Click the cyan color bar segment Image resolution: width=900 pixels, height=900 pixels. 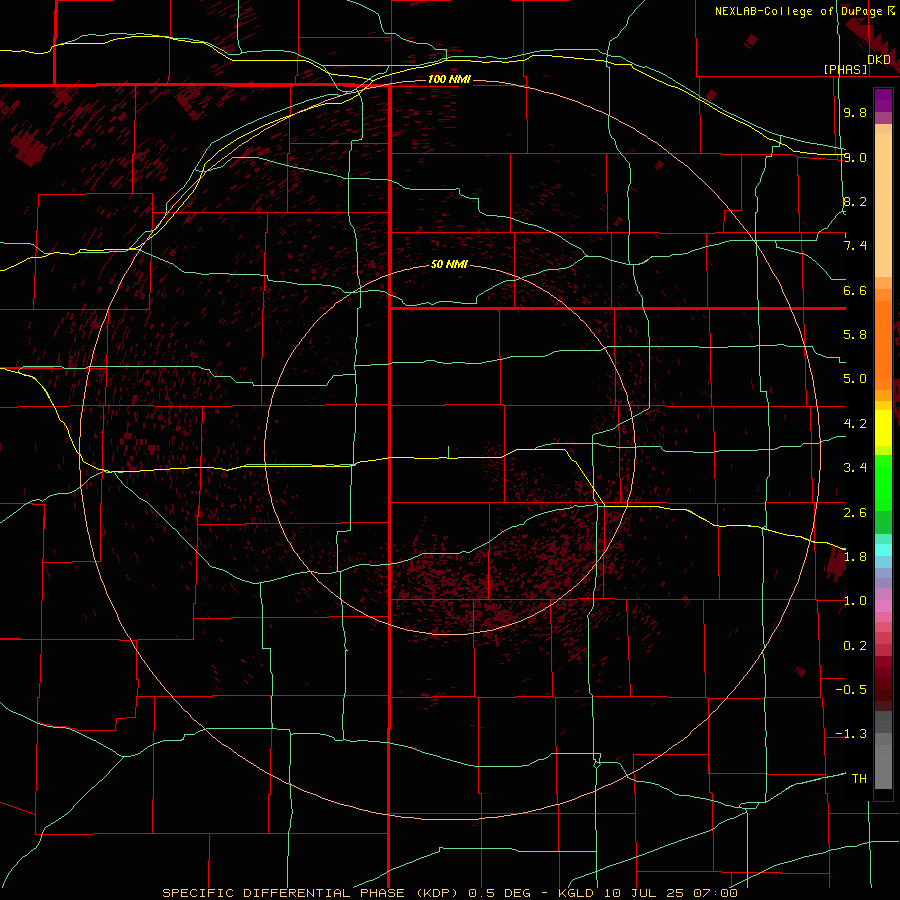[x=883, y=550]
